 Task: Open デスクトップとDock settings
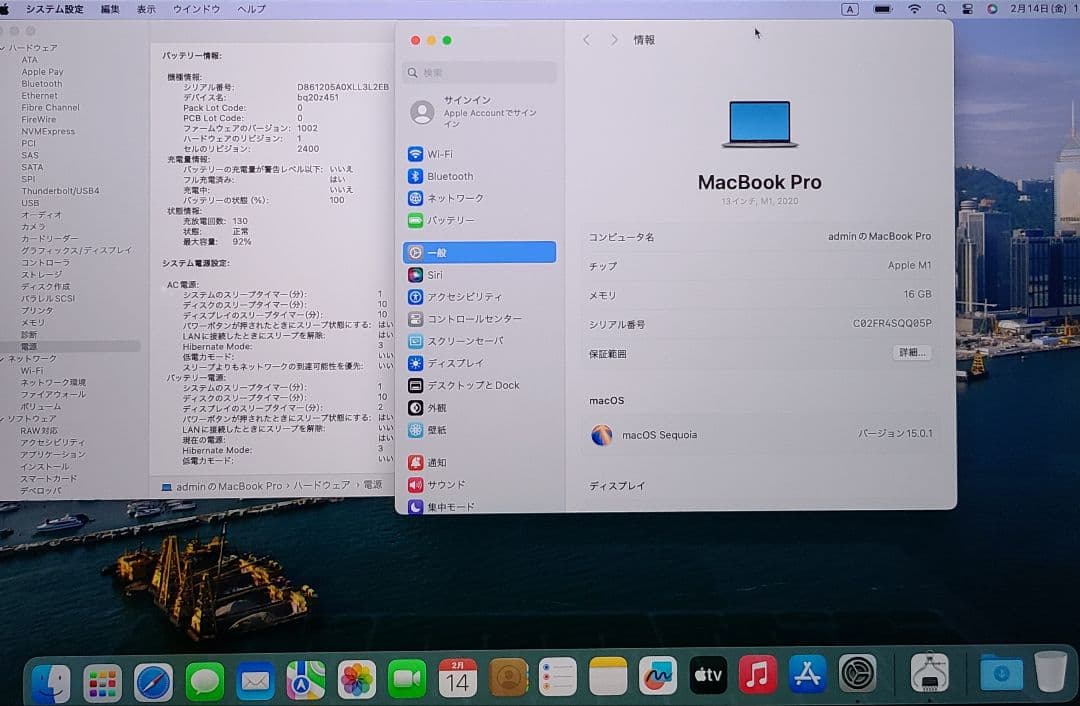pyautogui.click(x=470, y=385)
